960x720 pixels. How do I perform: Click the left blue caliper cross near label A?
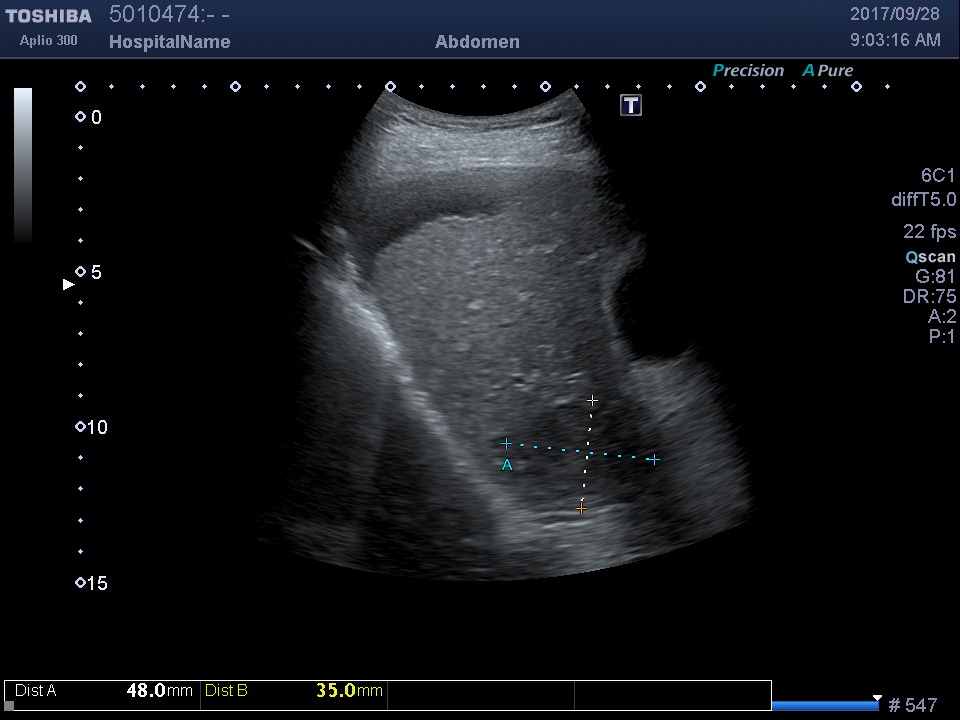pos(506,443)
